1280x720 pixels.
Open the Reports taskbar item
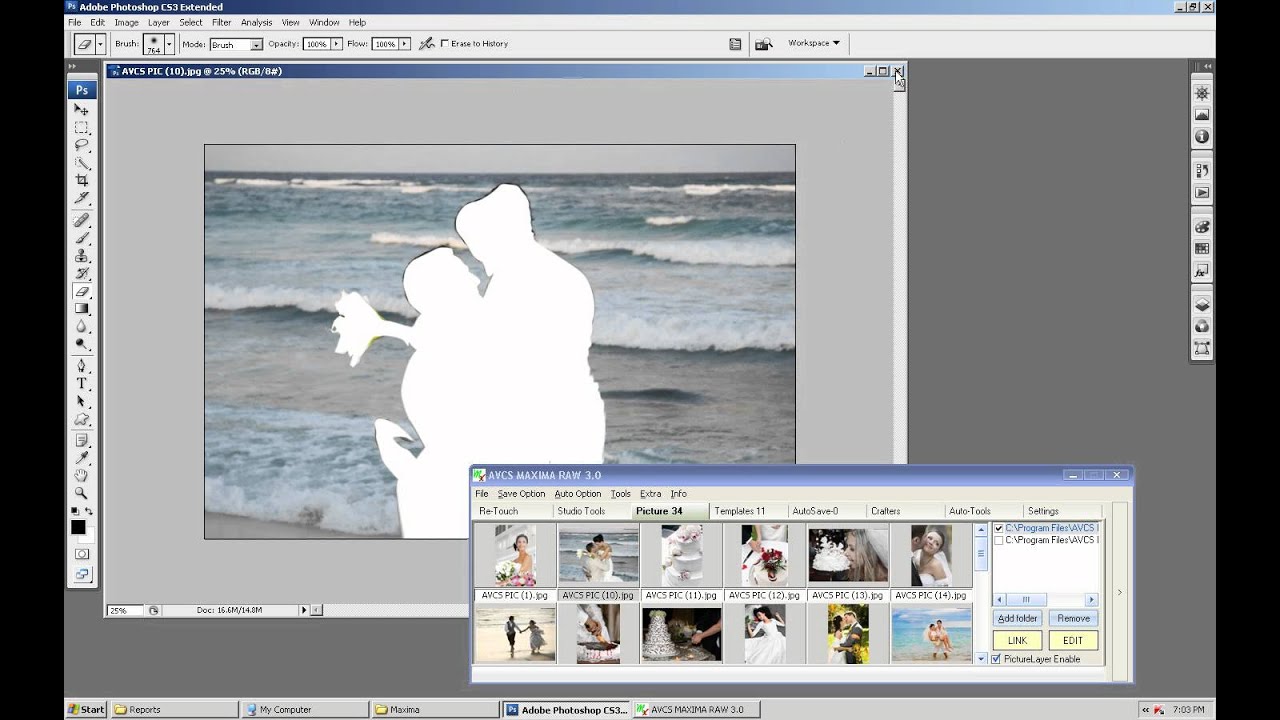174,709
